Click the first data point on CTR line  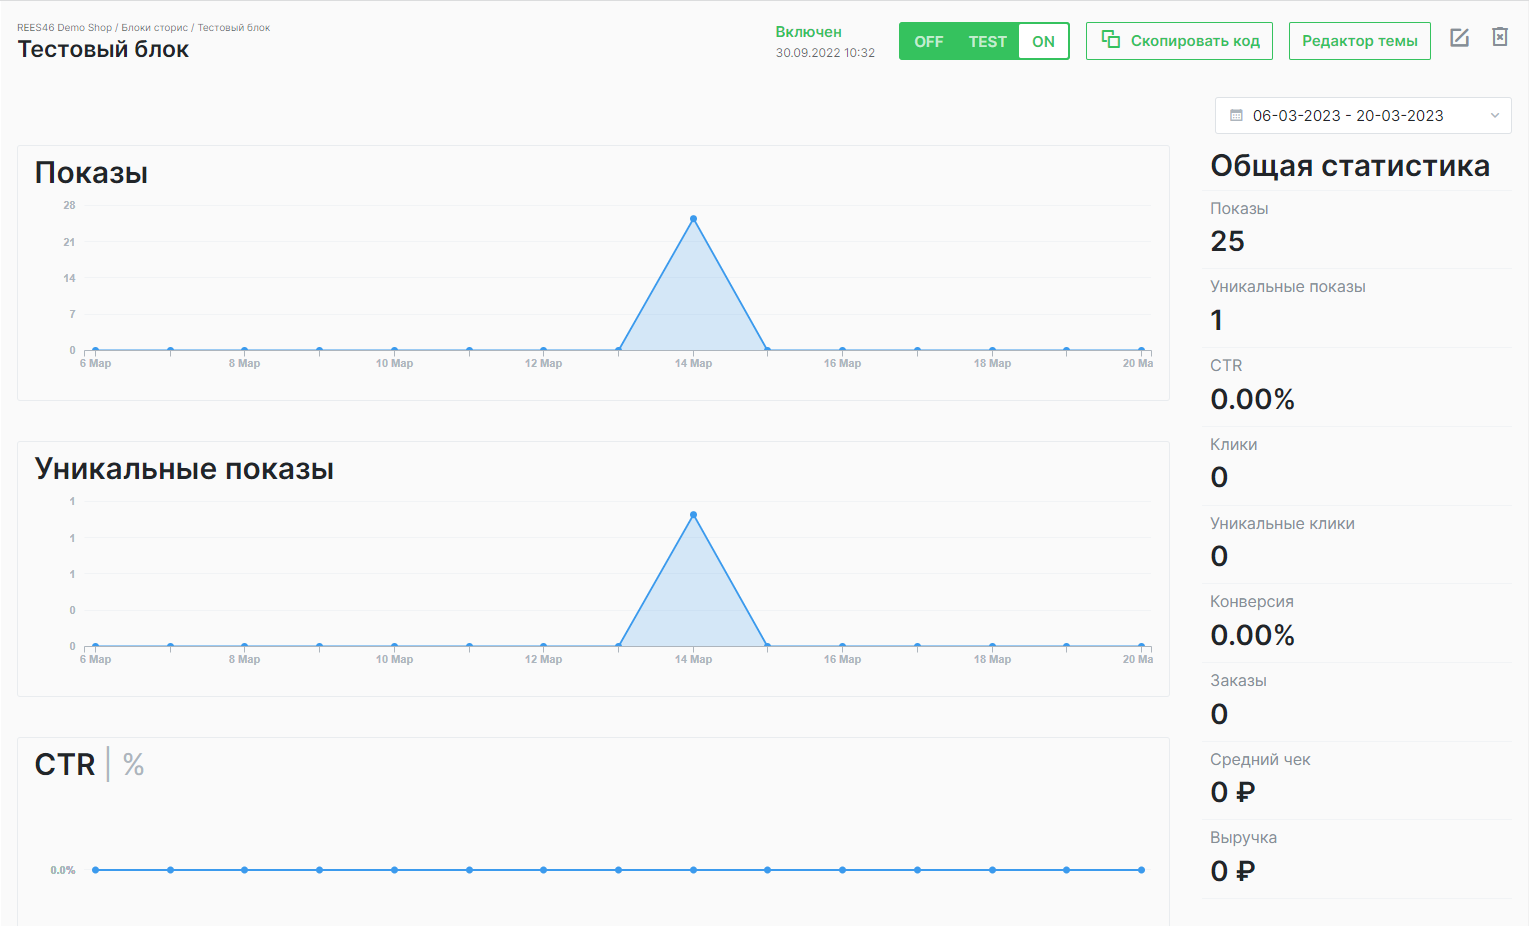96,870
